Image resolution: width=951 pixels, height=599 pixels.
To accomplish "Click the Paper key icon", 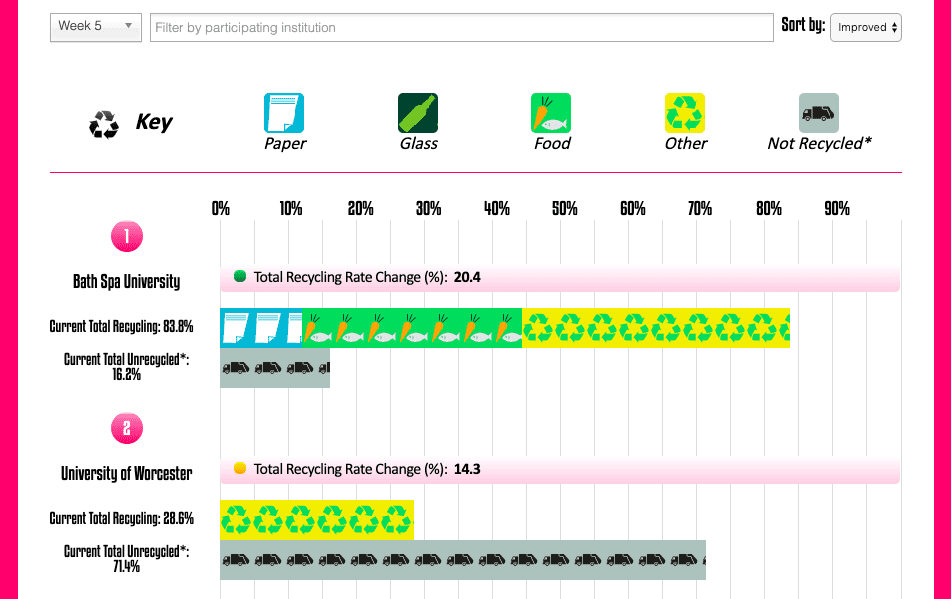I will click(x=283, y=113).
